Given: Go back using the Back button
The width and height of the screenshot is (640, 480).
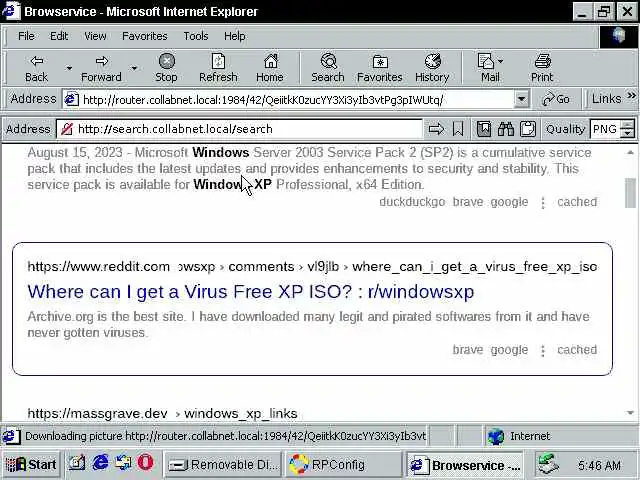Looking at the screenshot, I should (x=36, y=68).
